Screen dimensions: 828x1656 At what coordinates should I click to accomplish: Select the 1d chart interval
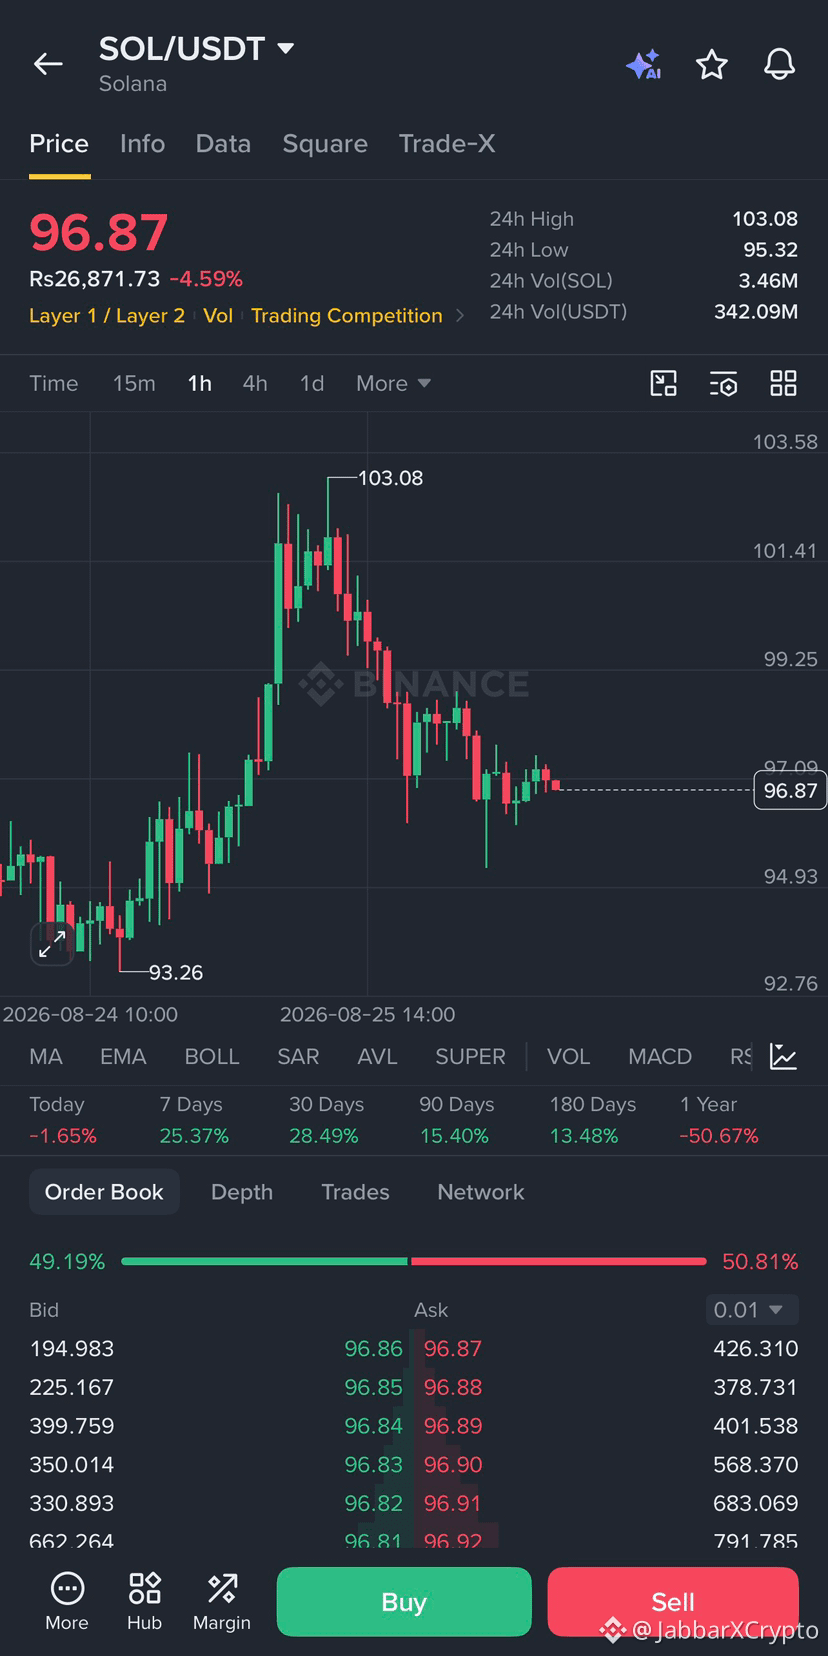click(312, 383)
